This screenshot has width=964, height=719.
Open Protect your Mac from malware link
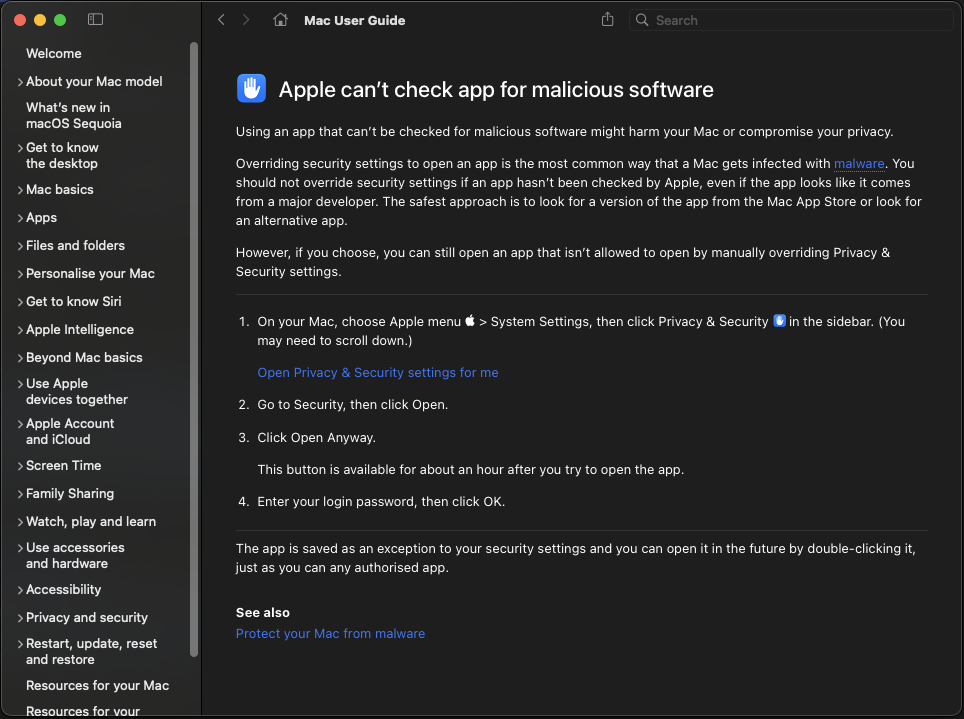click(330, 634)
